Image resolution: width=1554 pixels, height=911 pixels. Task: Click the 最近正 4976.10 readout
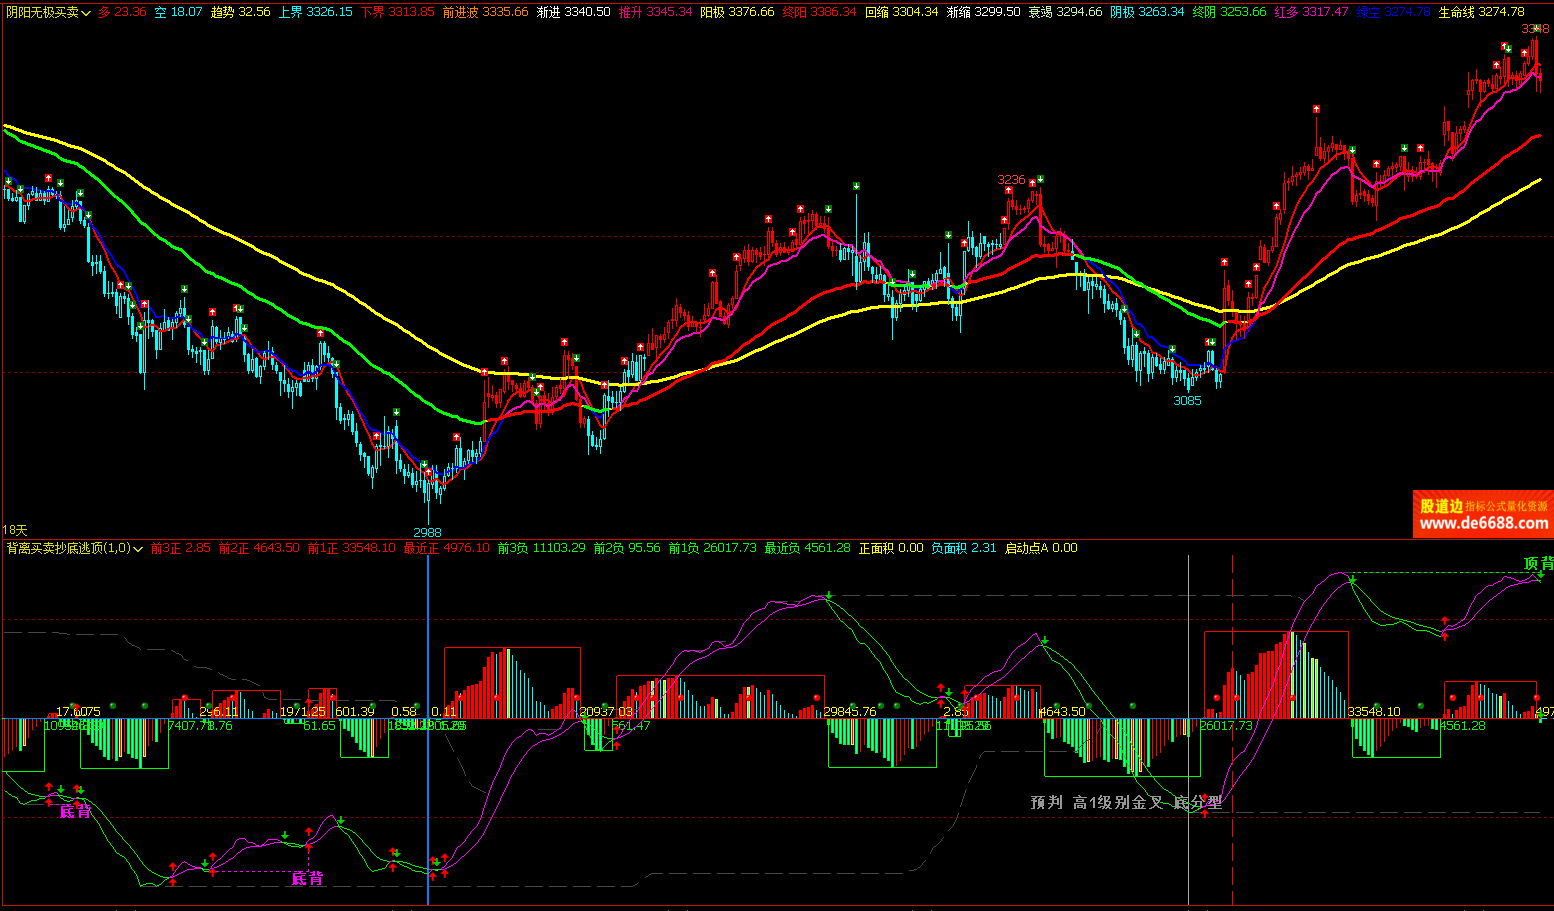(446, 548)
